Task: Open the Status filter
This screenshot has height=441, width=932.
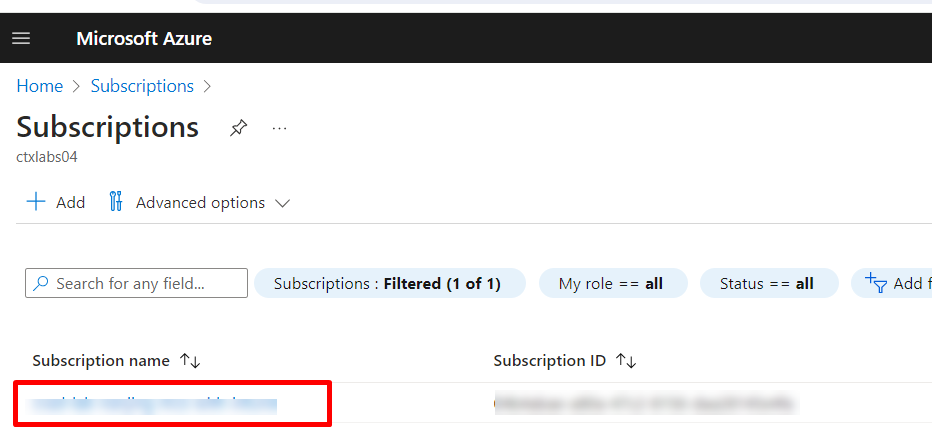Action: (767, 284)
